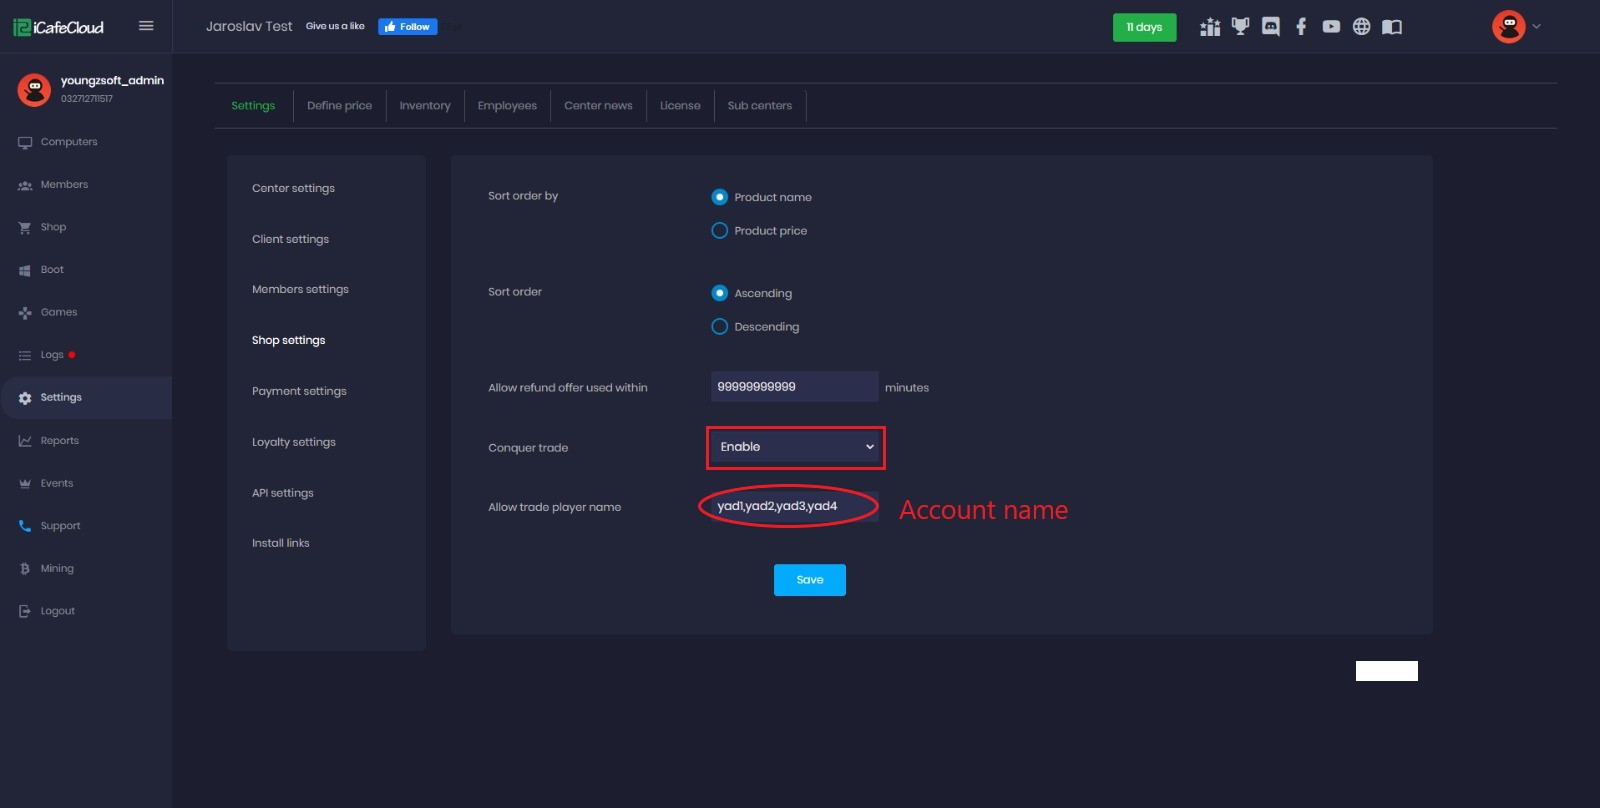Toggle the hamburger sidebar menu

coord(146,26)
